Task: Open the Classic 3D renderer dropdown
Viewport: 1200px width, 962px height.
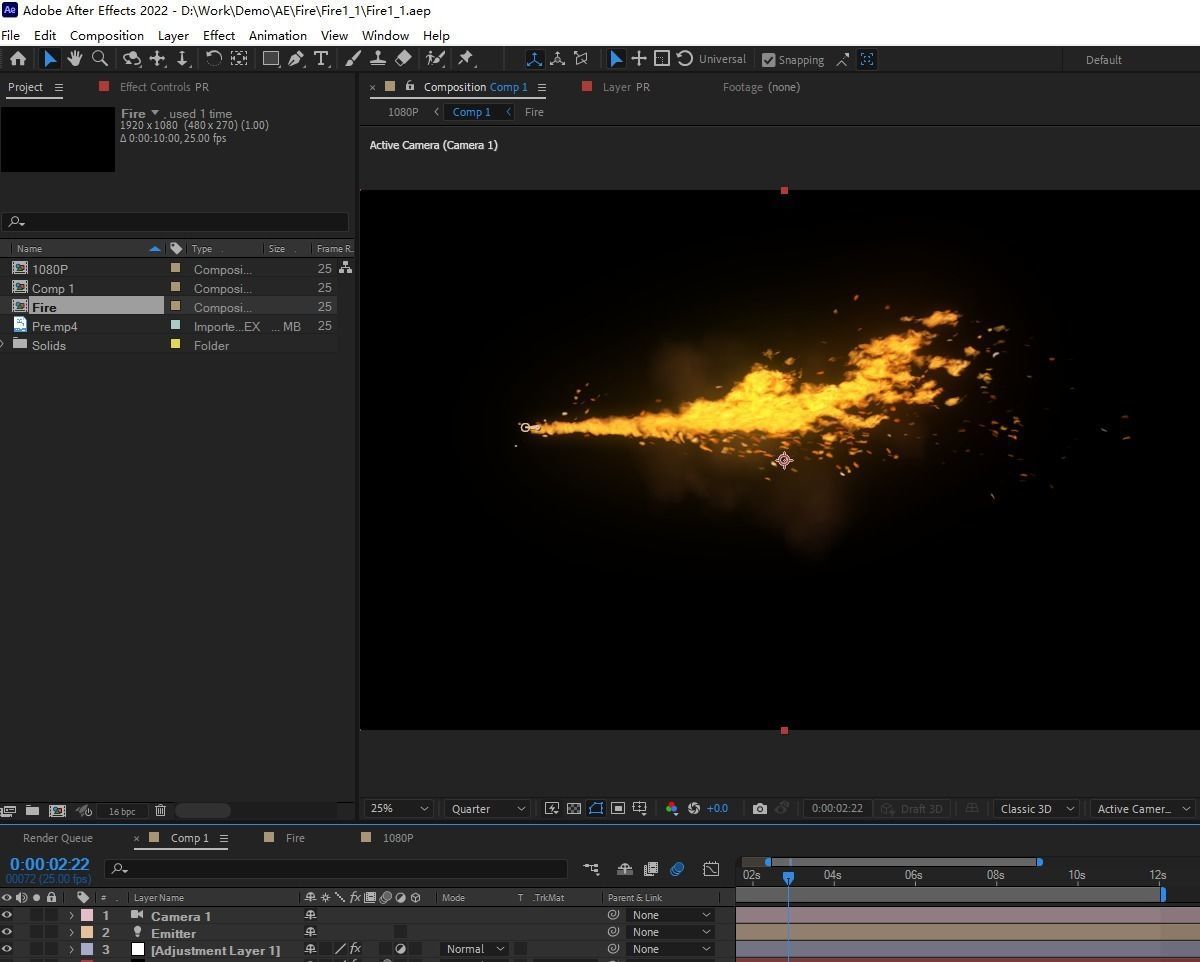Action: [1038, 809]
